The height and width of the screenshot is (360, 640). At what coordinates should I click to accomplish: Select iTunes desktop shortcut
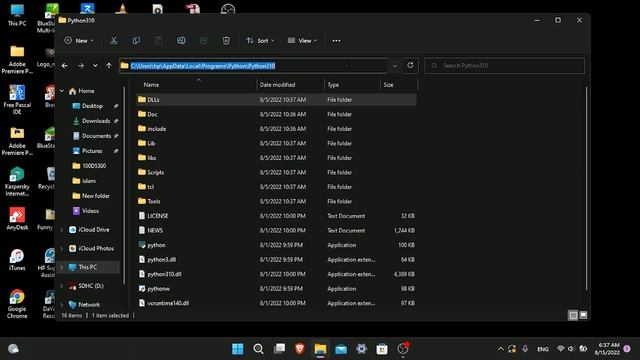click(17, 260)
